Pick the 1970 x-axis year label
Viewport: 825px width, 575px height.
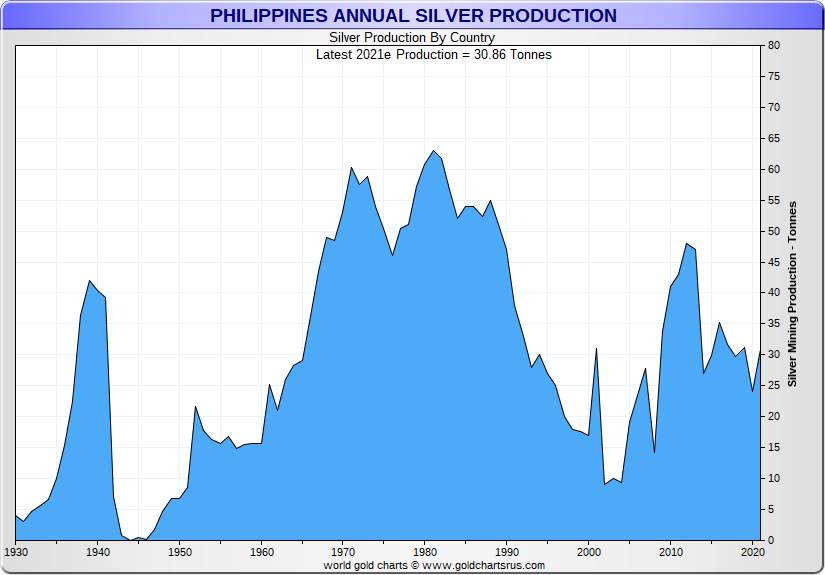pos(343,551)
